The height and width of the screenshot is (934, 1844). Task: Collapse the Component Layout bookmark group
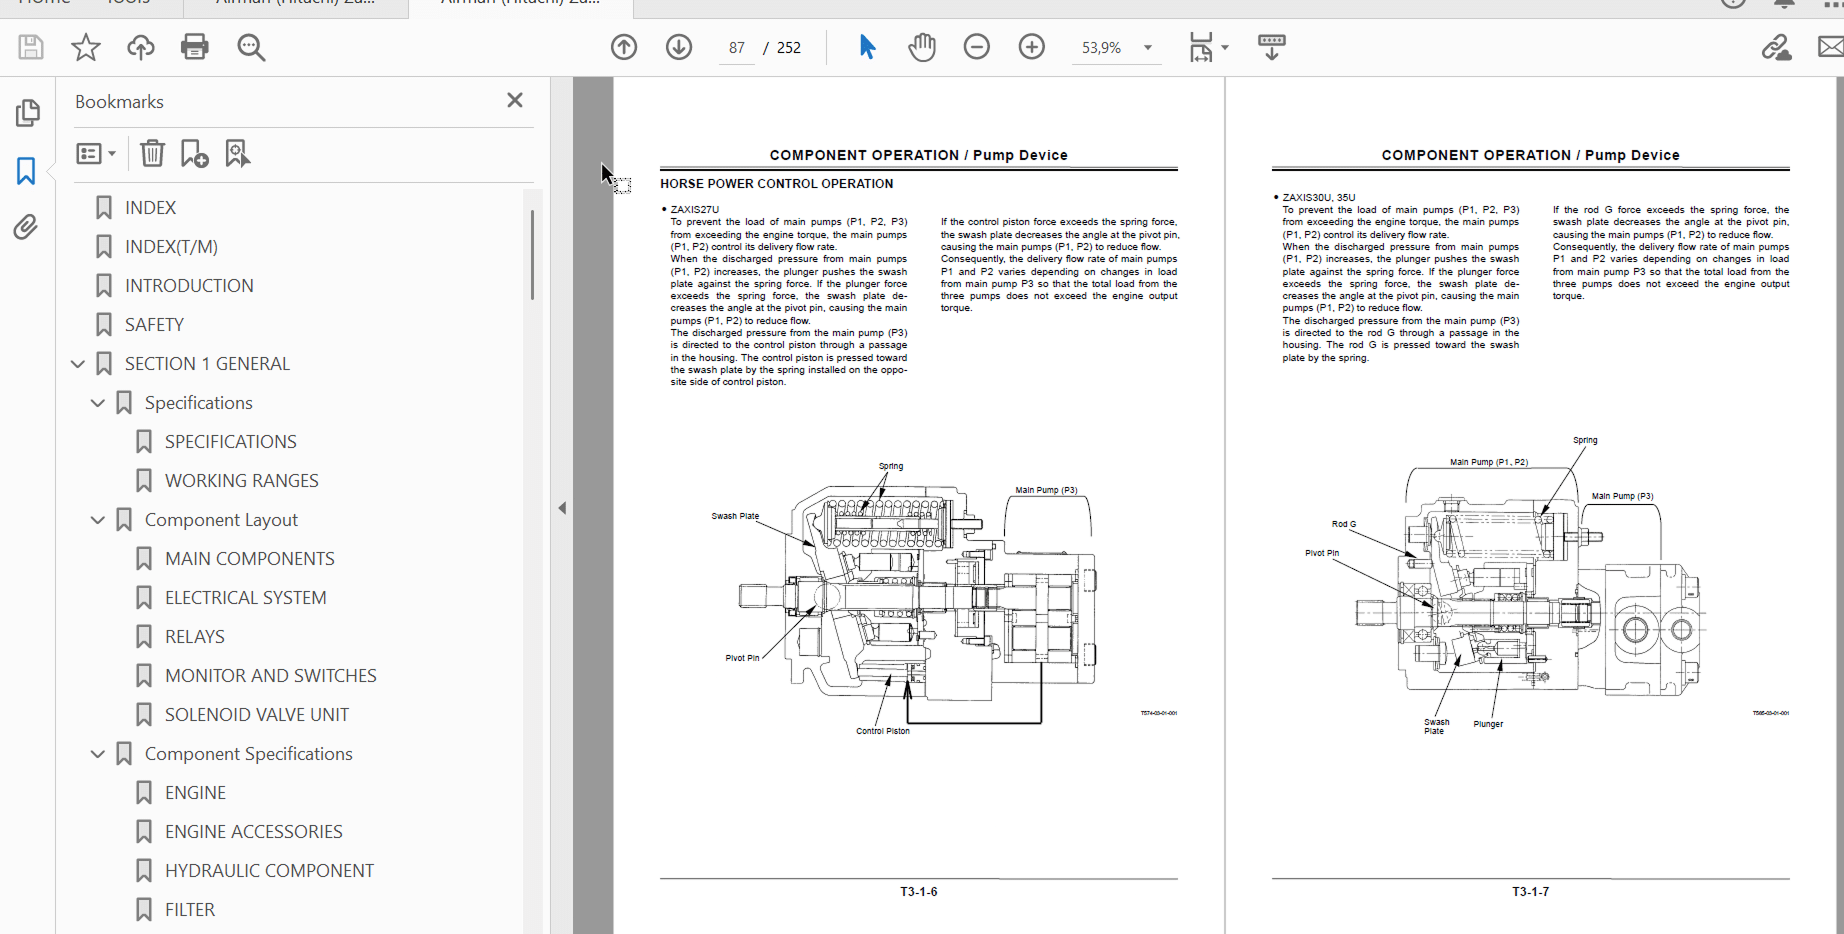(x=98, y=520)
